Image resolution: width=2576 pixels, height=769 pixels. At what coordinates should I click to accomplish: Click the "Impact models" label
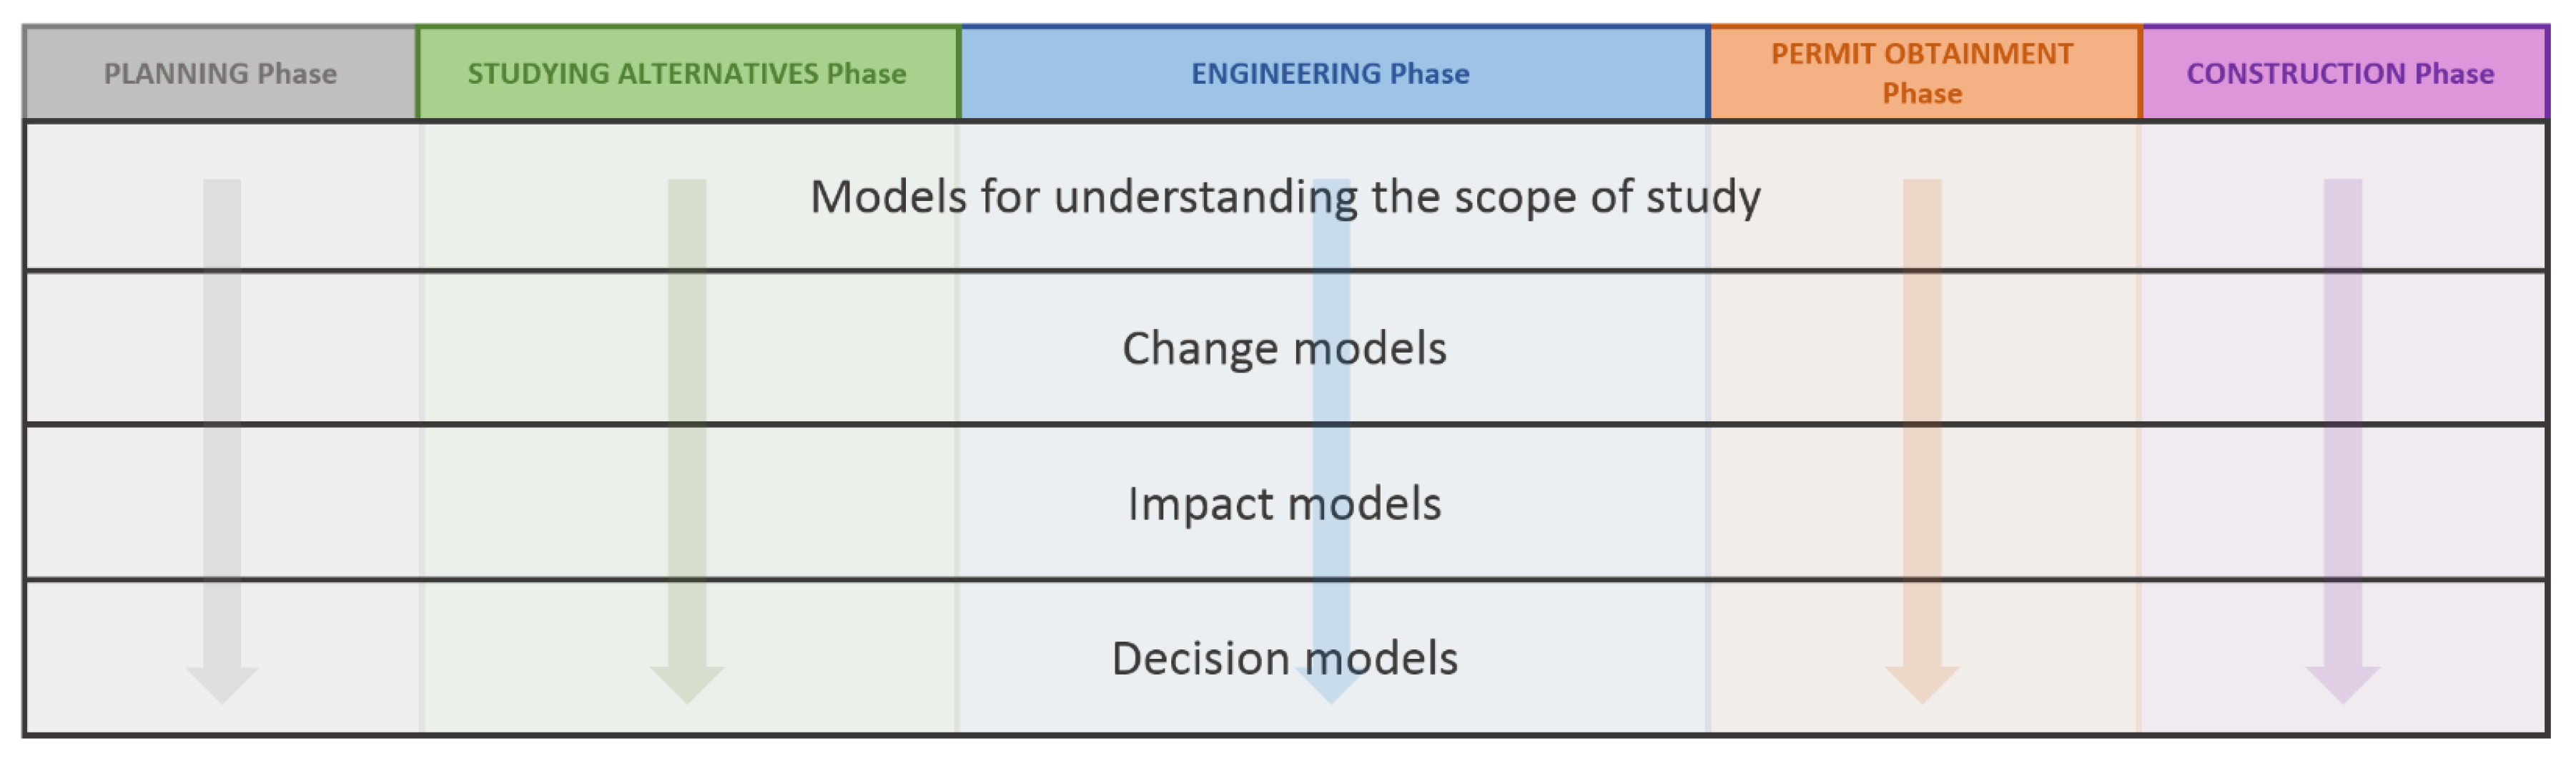[x=1284, y=503]
